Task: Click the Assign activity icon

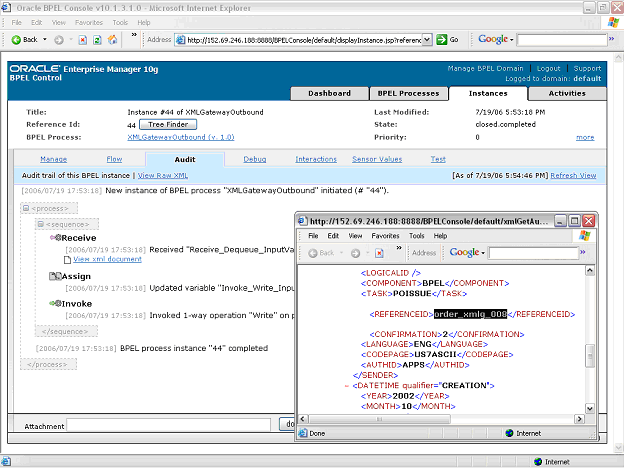Action: 55,276
